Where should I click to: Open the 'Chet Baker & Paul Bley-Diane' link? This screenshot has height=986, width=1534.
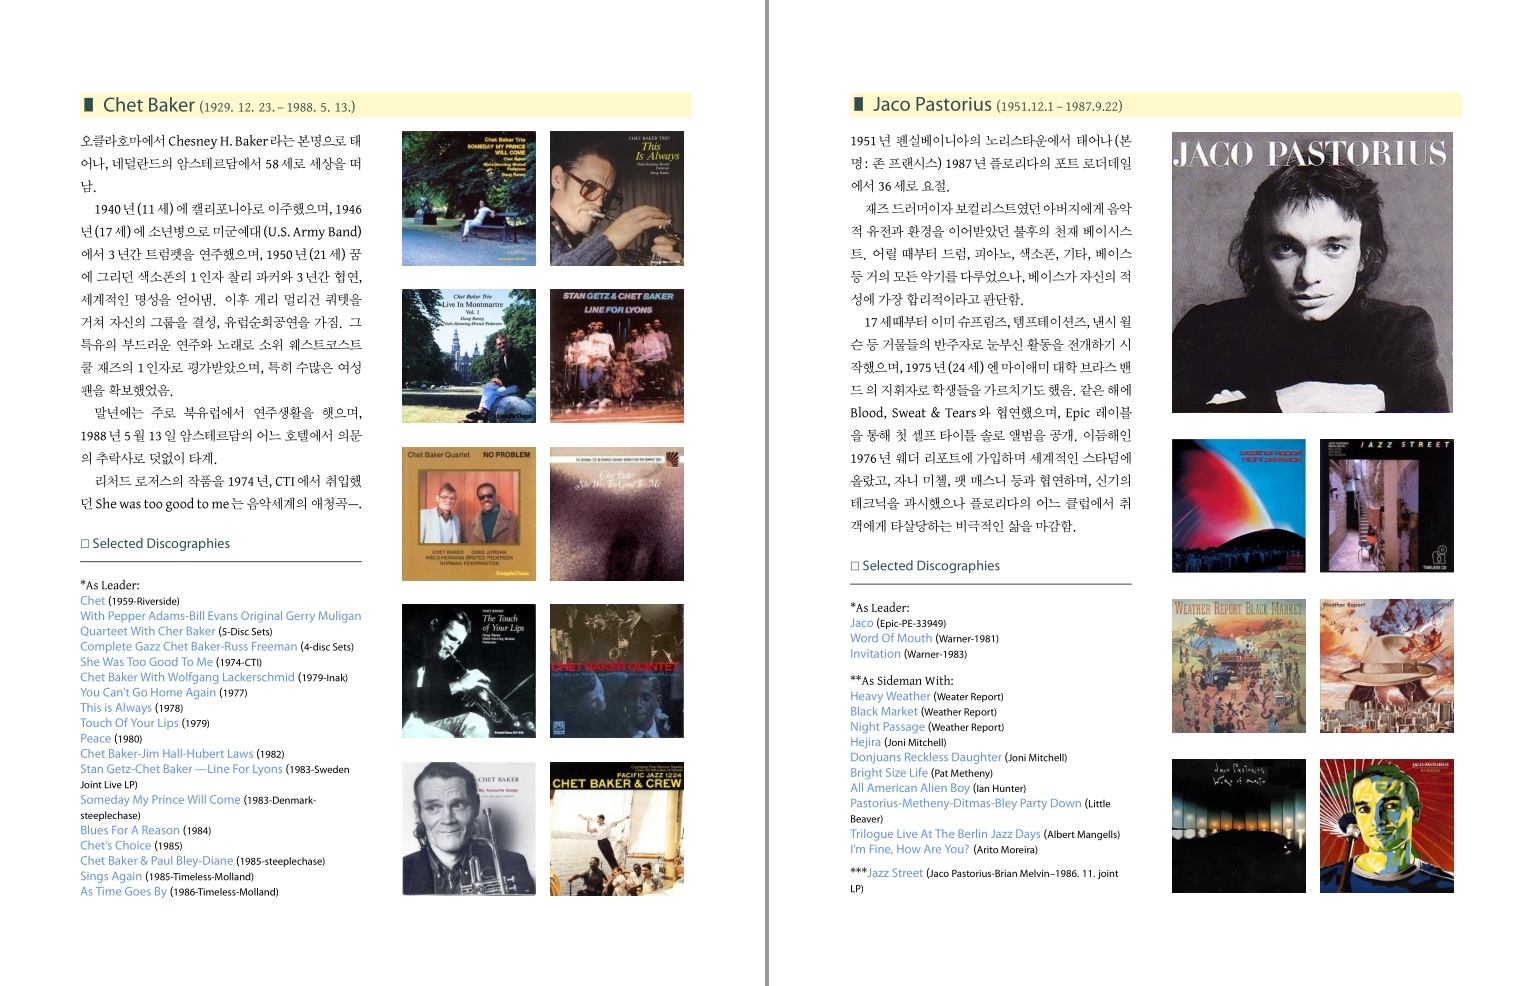tap(157, 861)
